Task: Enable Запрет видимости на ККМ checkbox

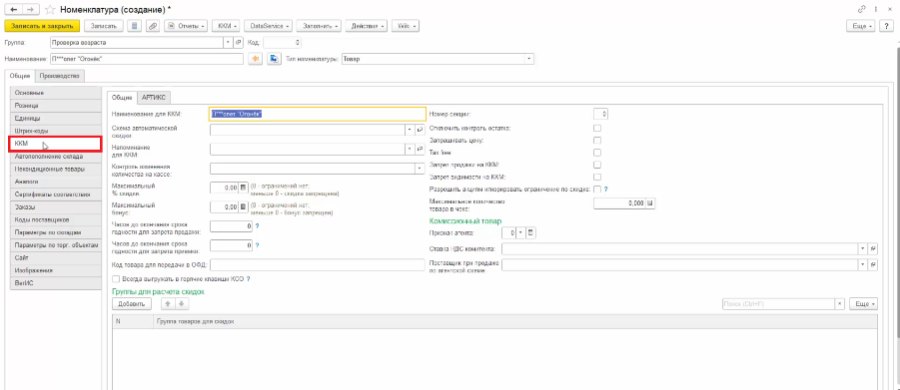Action: click(x=598, y=177)
